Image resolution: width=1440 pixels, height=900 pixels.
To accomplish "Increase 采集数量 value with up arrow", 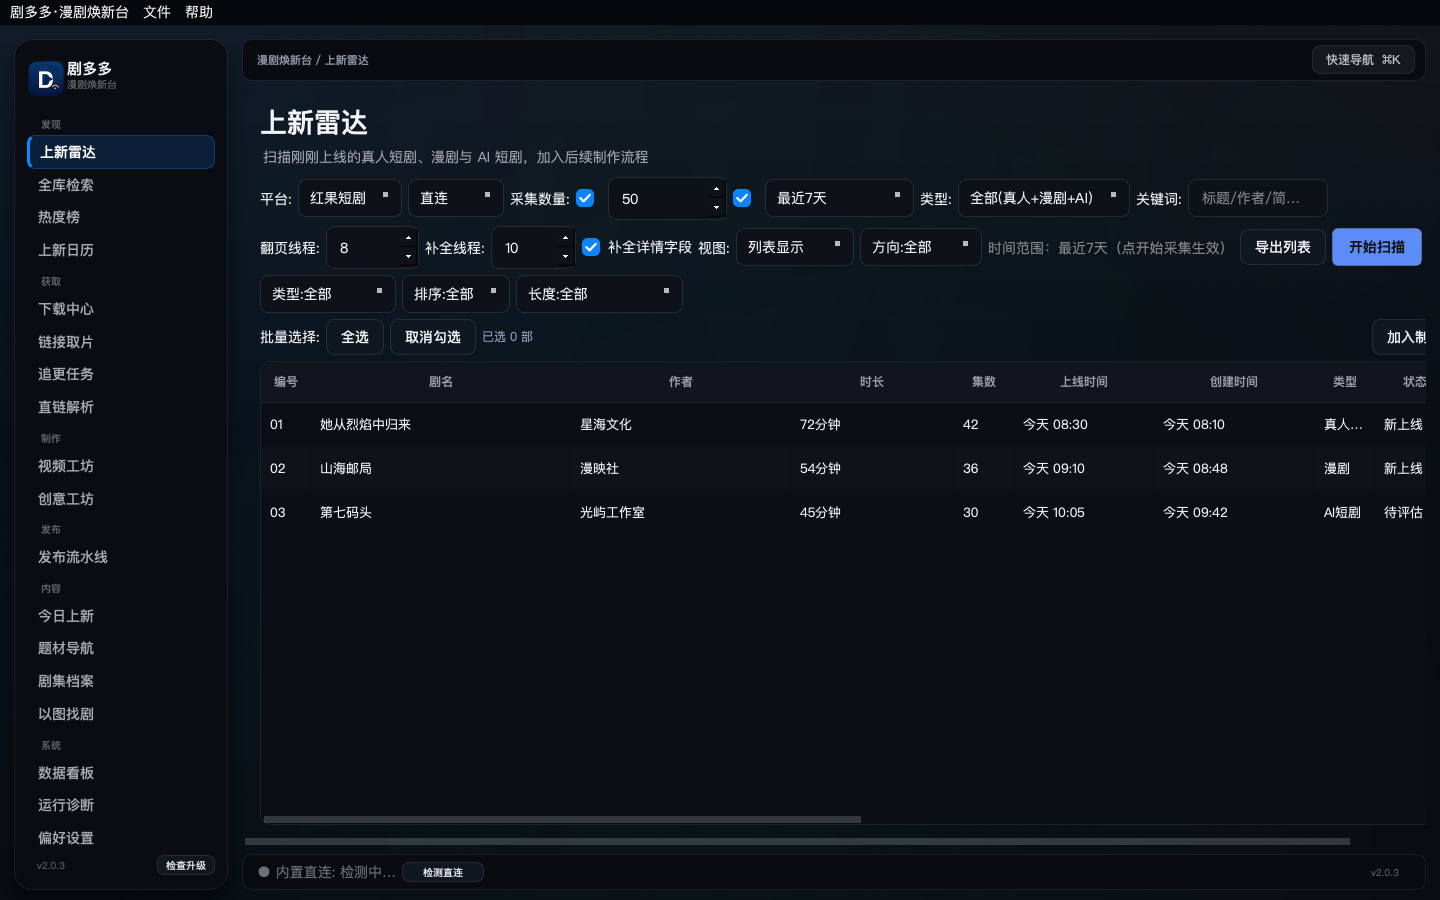I will pyautogui.click(x=716, y=189).
